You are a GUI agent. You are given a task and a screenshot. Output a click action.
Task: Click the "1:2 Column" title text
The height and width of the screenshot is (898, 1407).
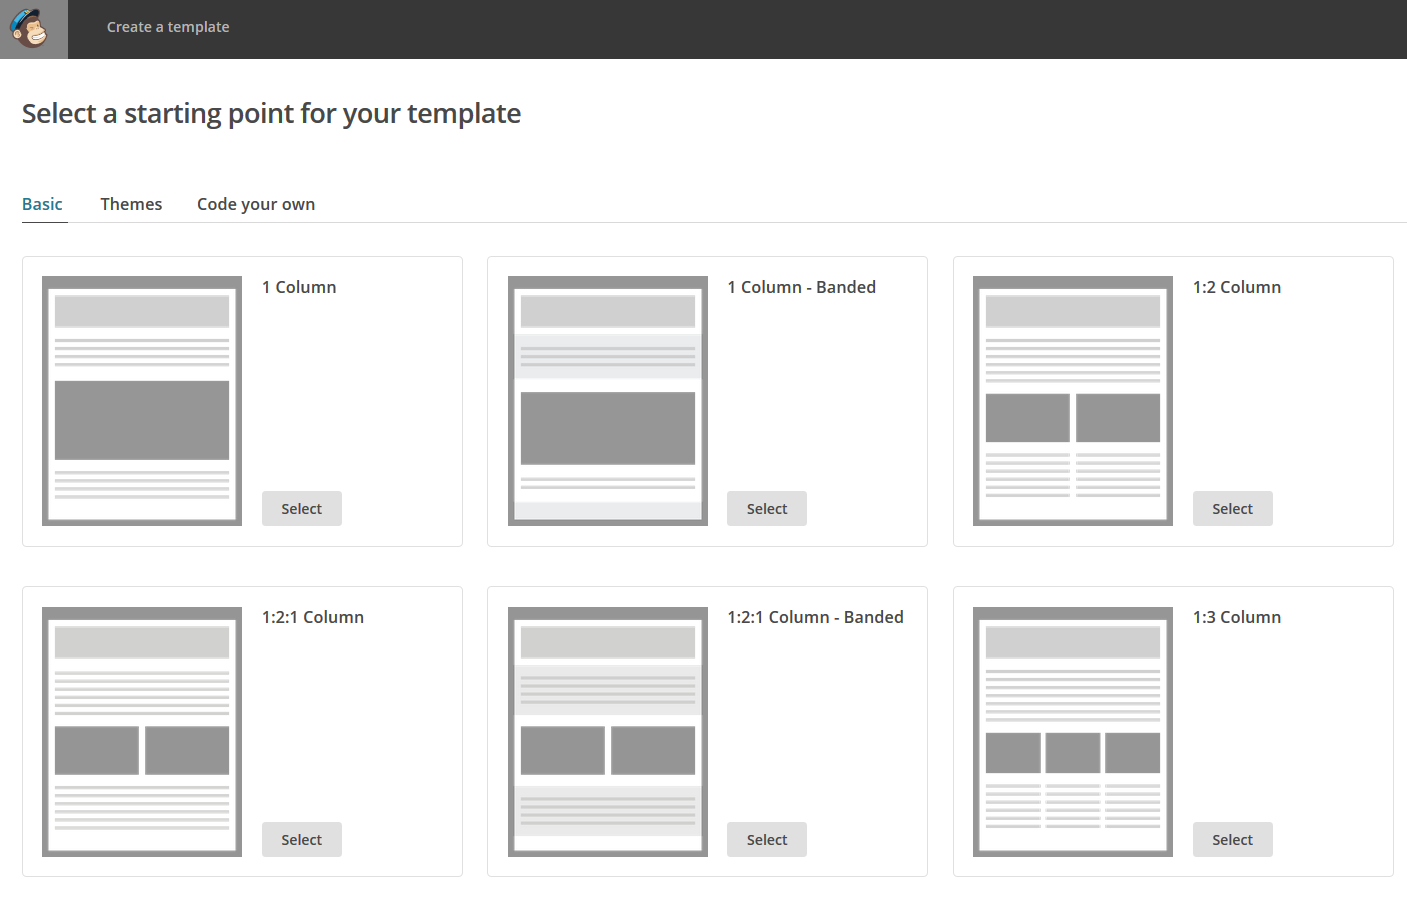click(x=1237, y=287)
